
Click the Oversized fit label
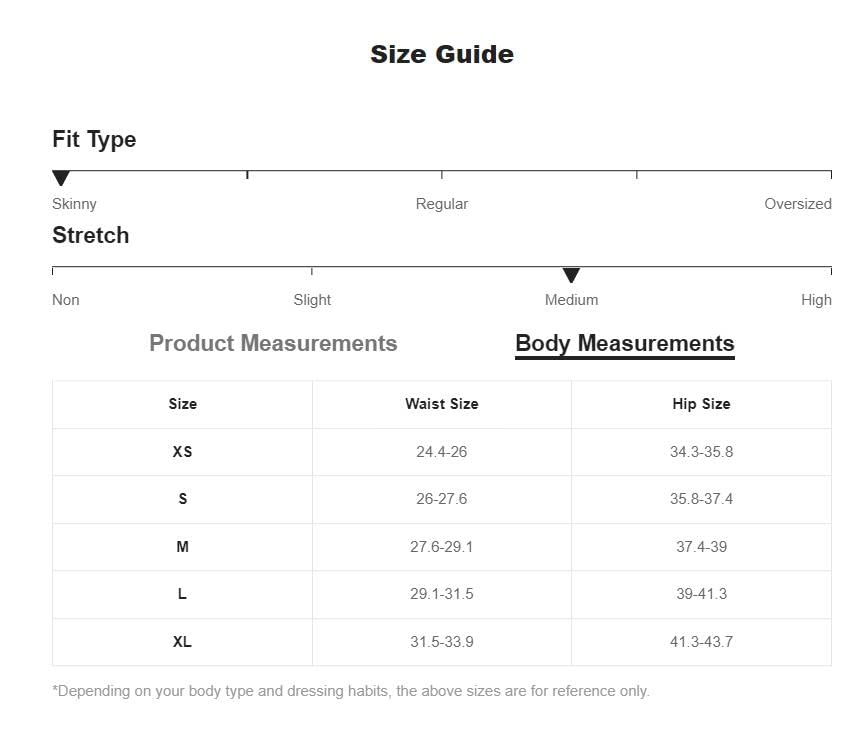click(798, 204)
